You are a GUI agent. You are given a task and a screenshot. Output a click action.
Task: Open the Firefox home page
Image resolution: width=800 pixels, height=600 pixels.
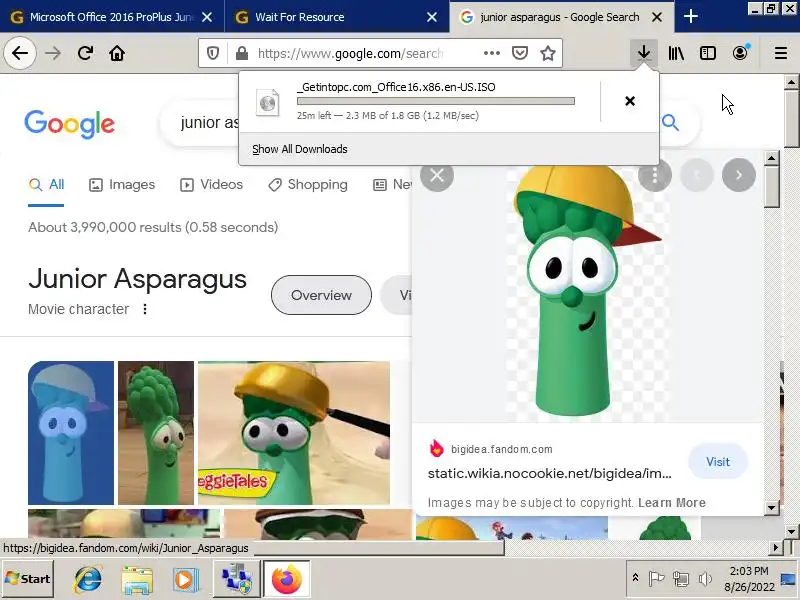point(117,53)
